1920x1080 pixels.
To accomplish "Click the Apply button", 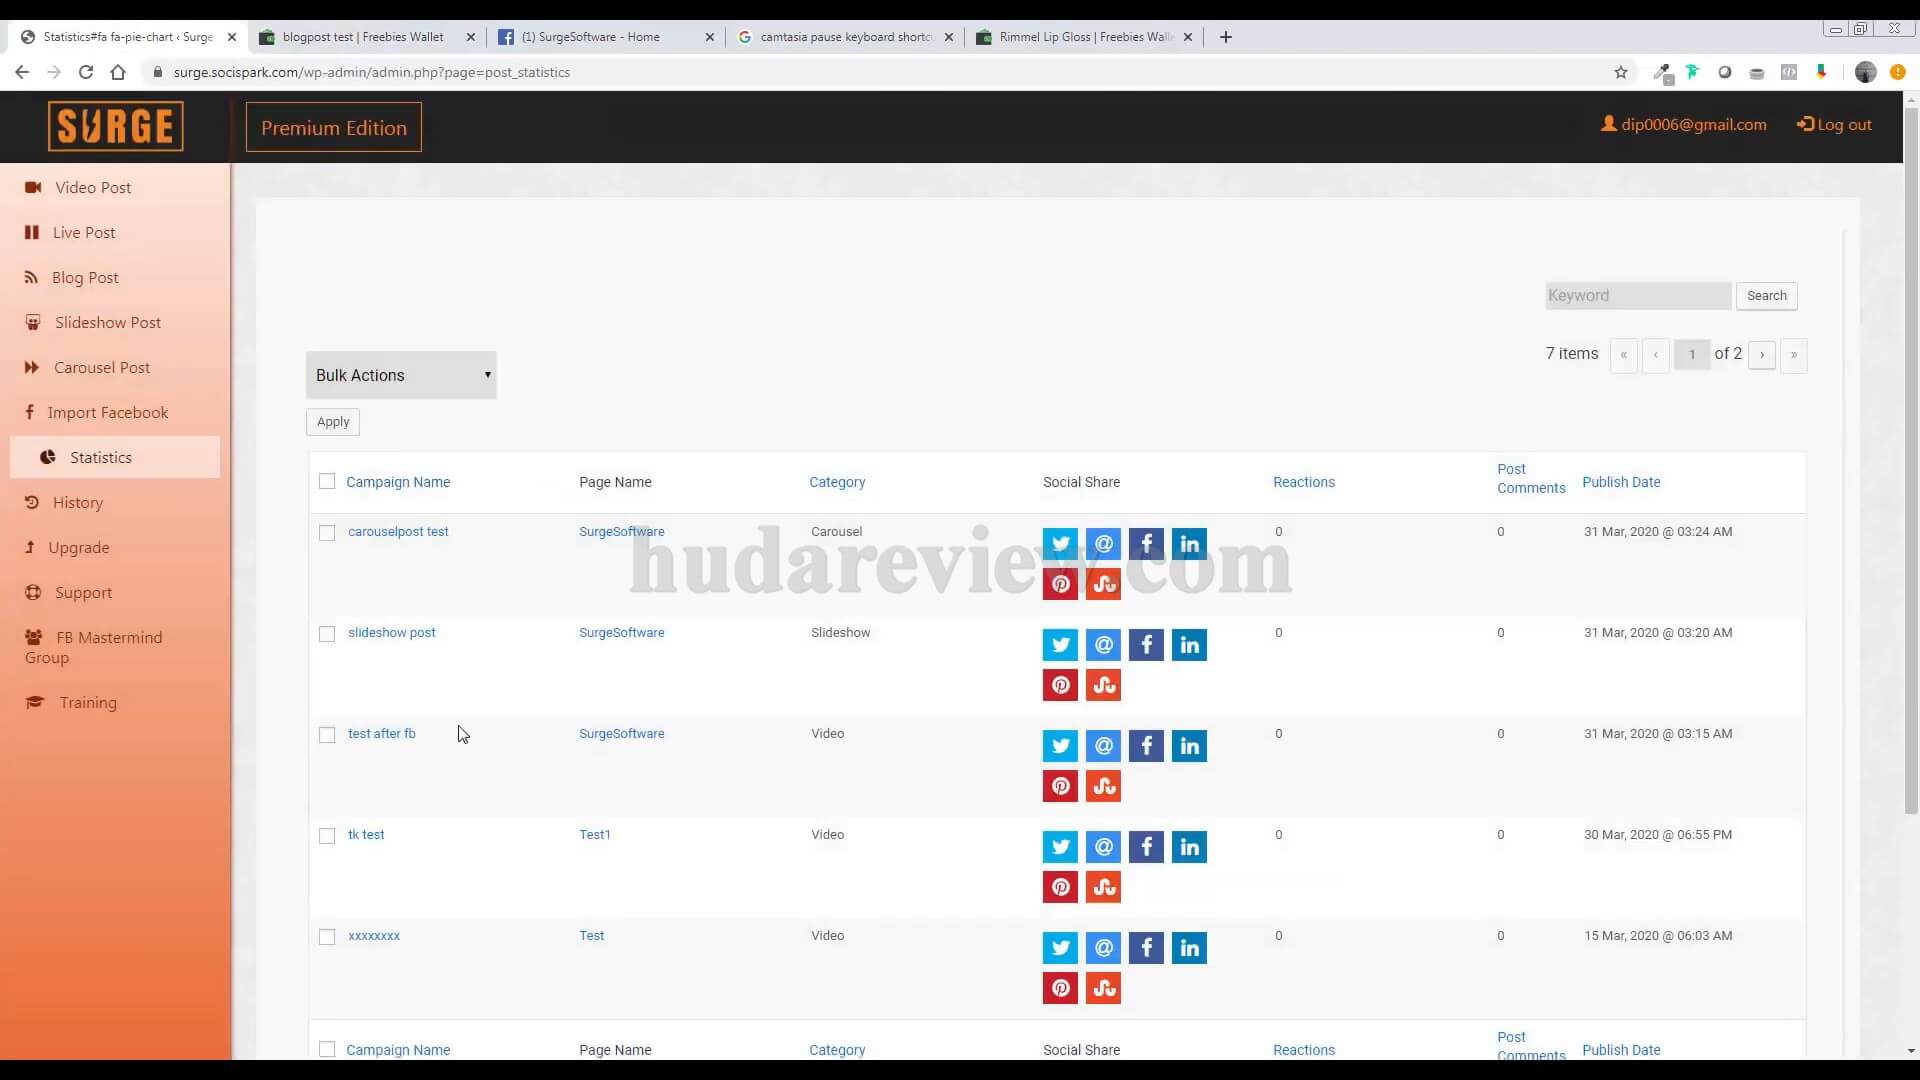I will [x=332, y=421].
